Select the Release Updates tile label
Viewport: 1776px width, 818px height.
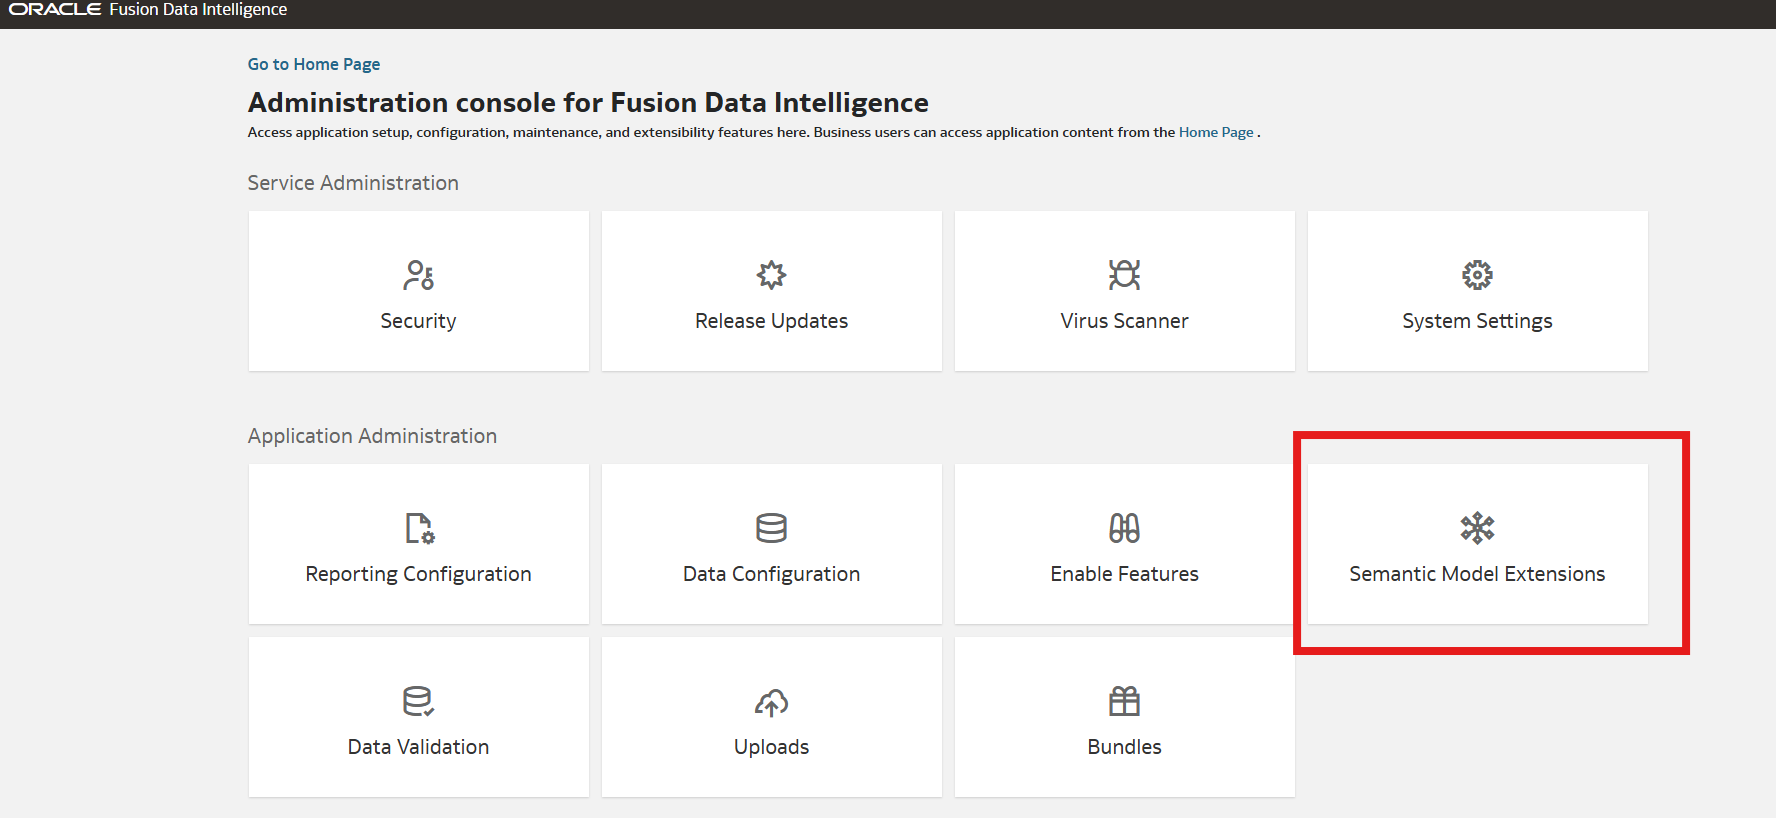click(x=771, y=321)
